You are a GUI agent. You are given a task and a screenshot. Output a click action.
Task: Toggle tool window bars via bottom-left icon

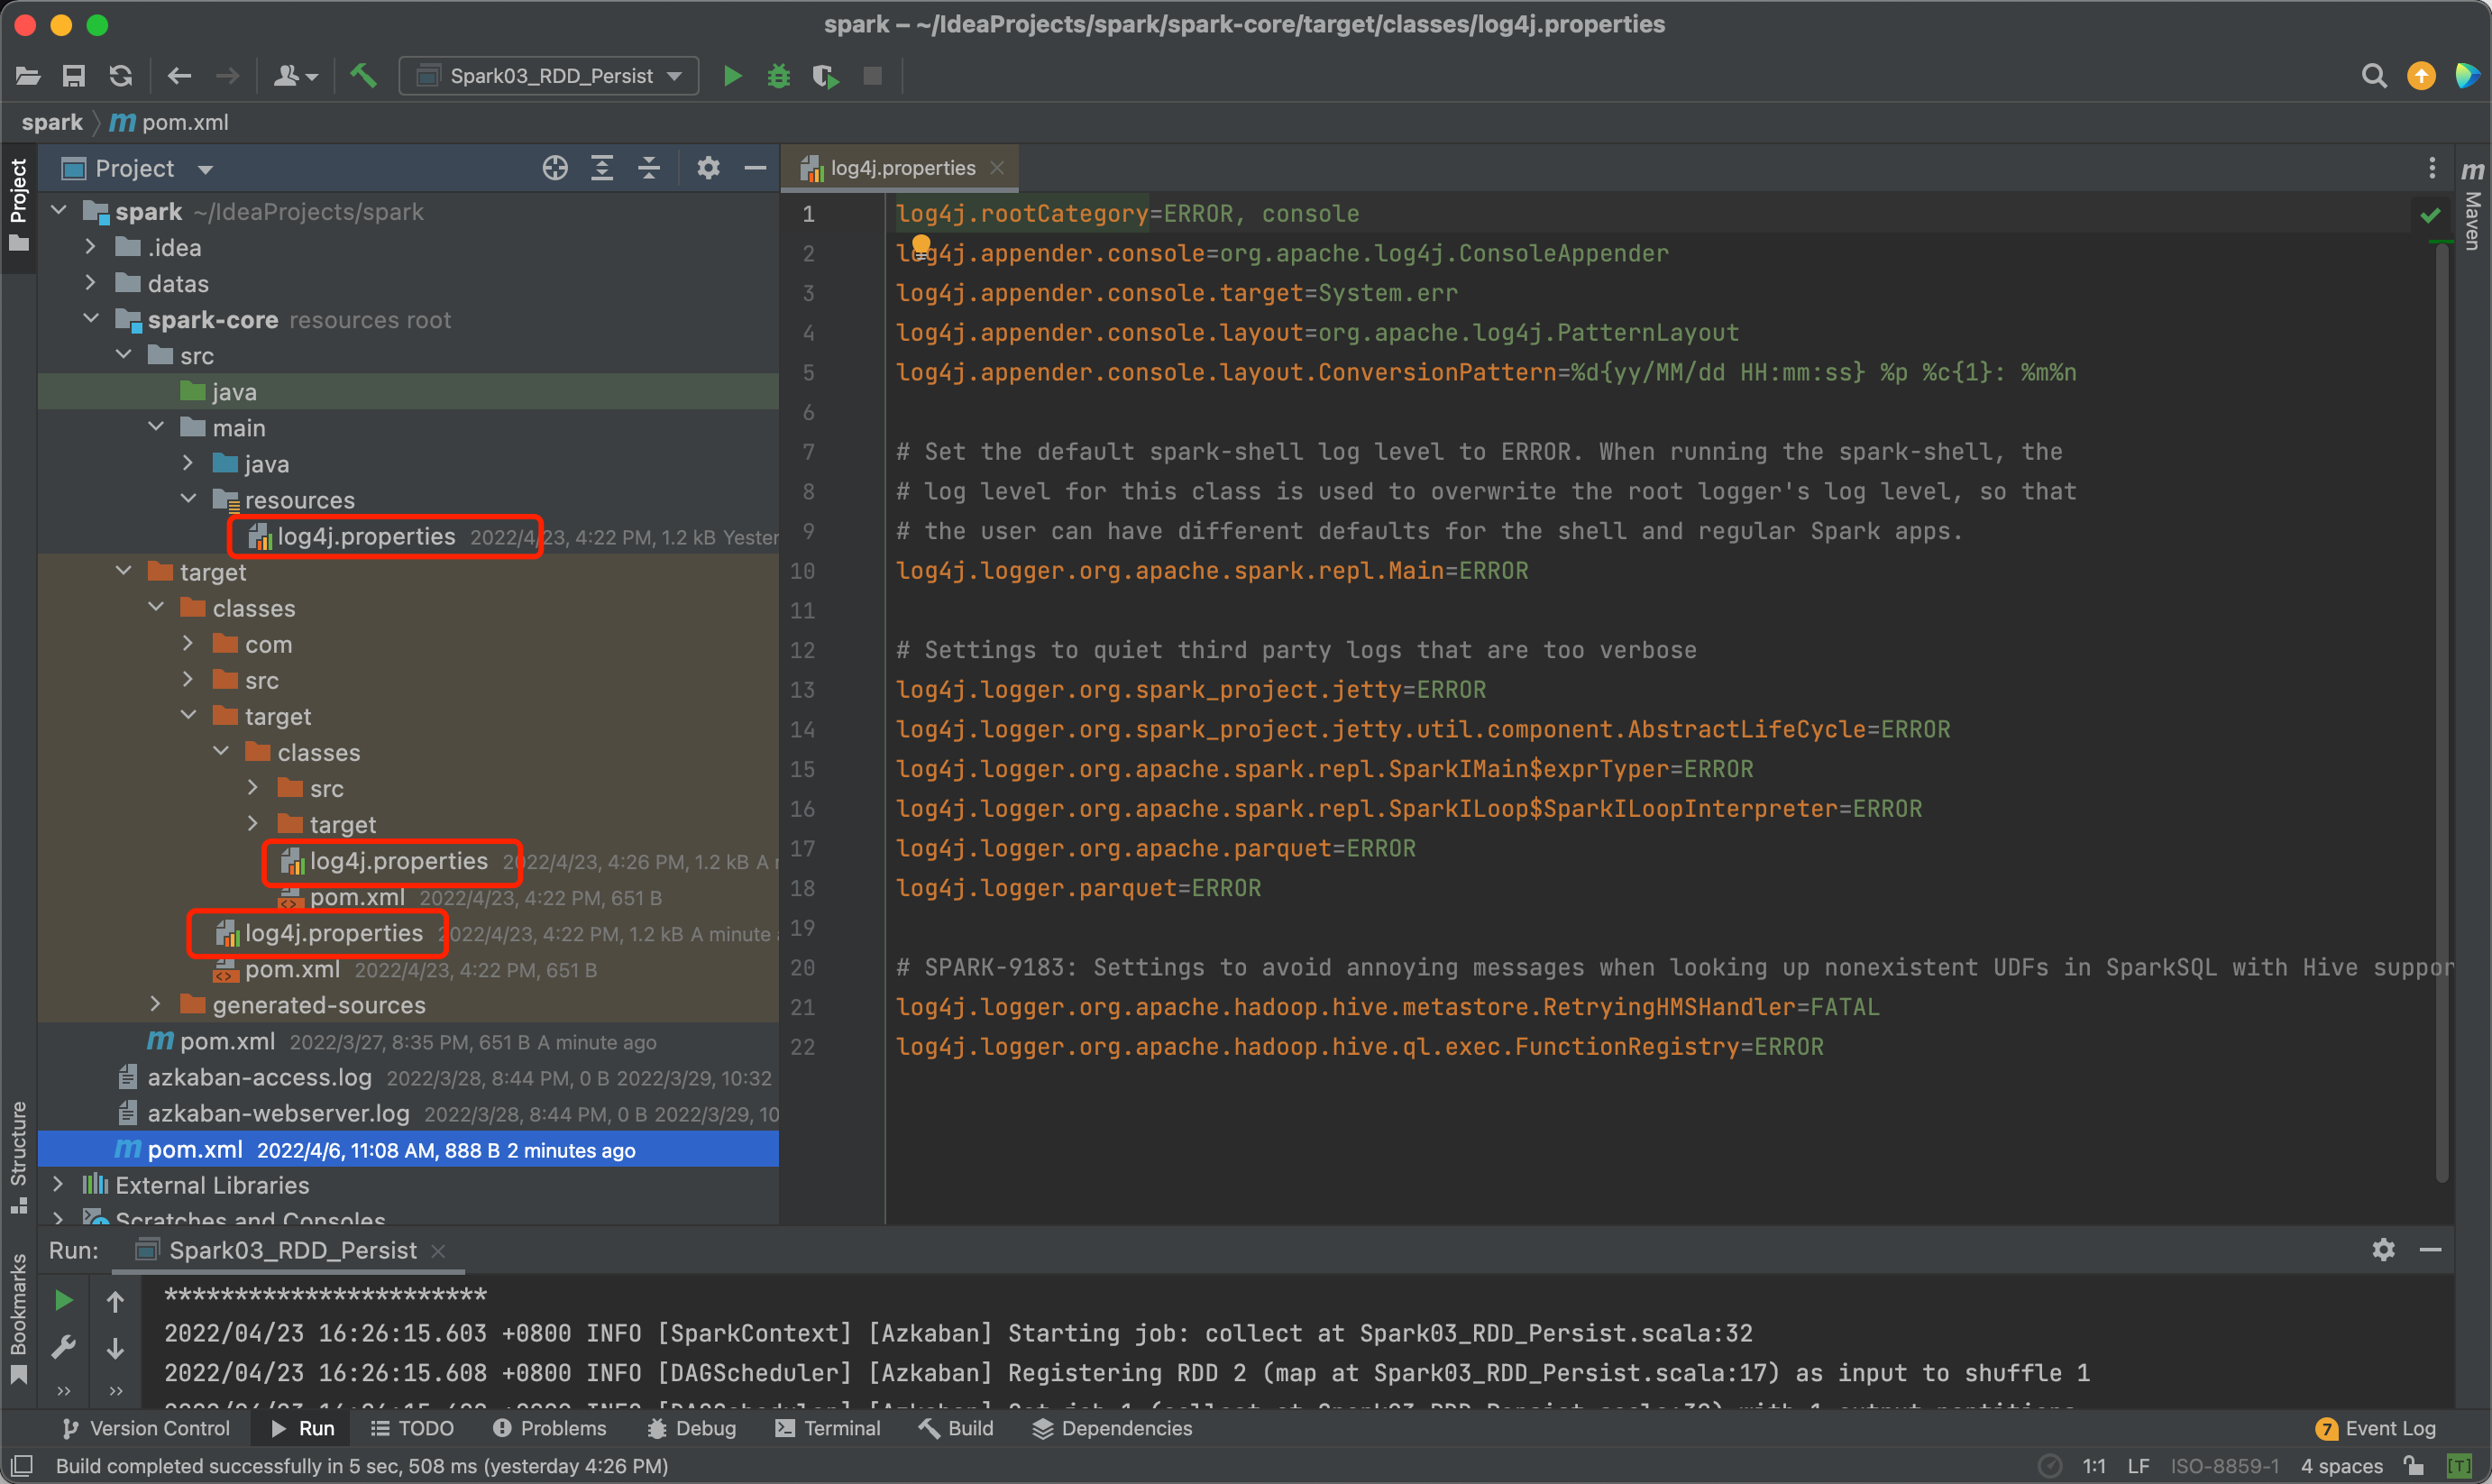[x=22, y=1466]
